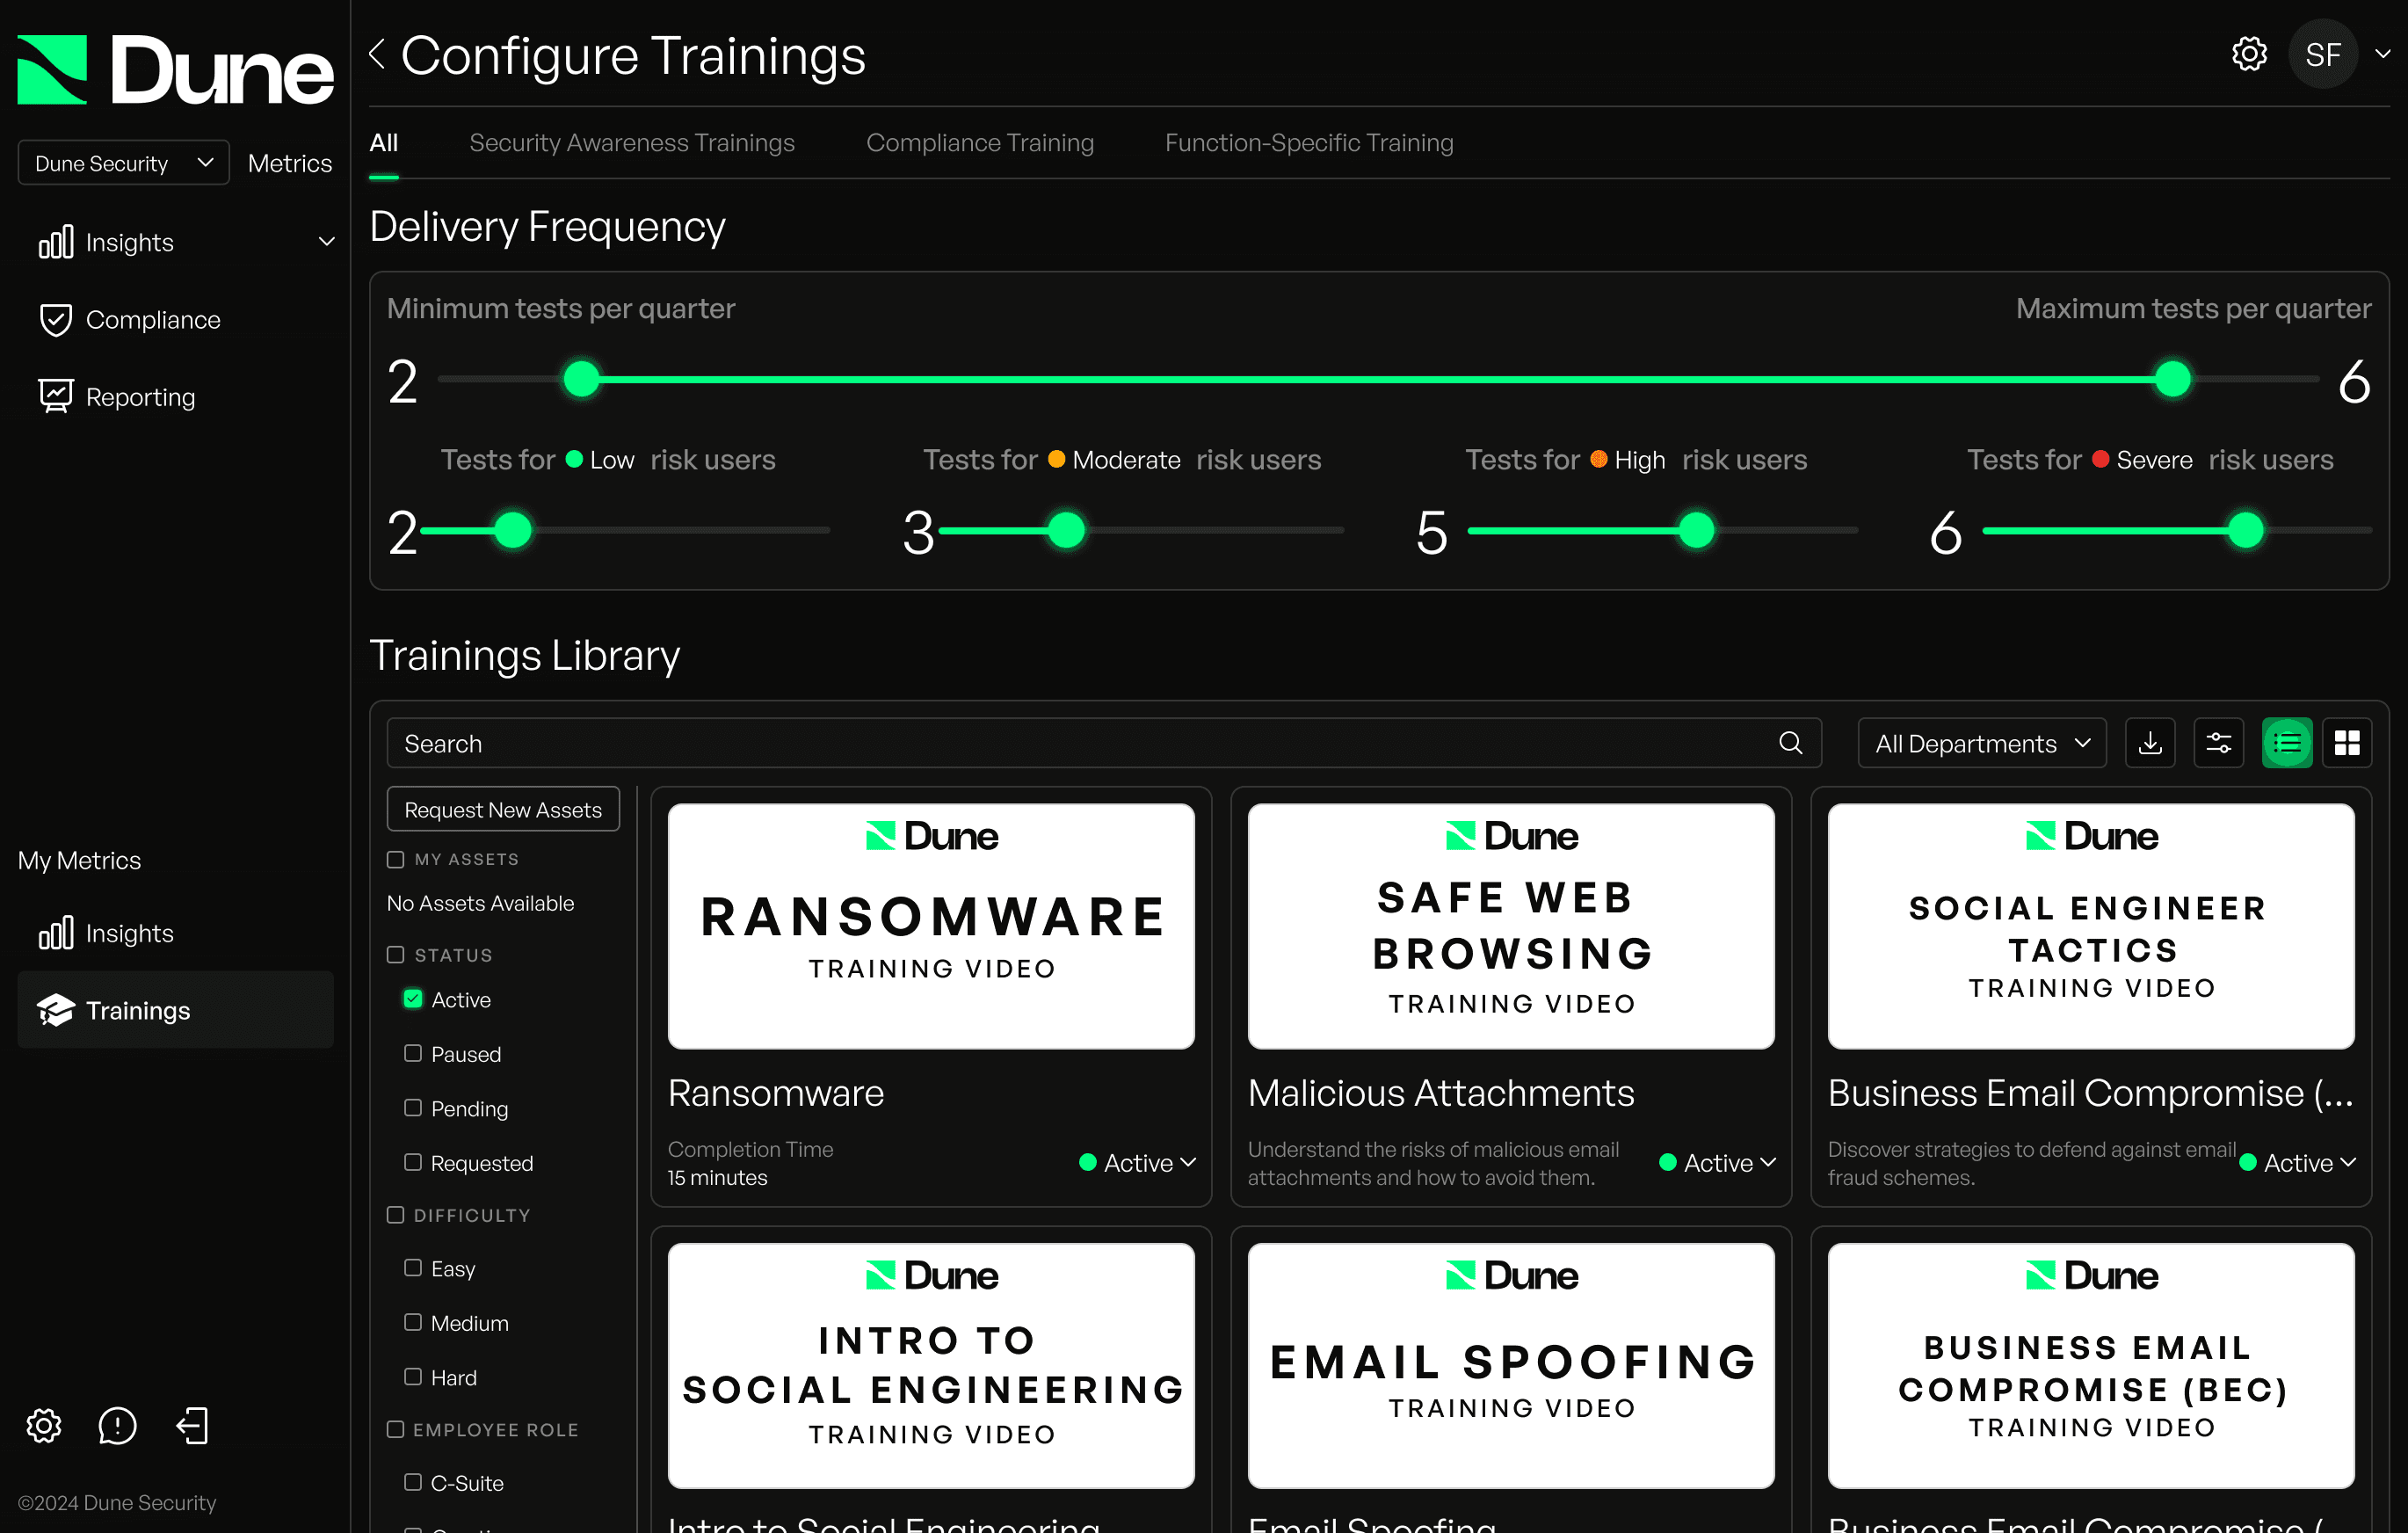Viewport: 2408px width, 1533px height.
Task: Click the search magnifier icon
Action: [1791, 743]
